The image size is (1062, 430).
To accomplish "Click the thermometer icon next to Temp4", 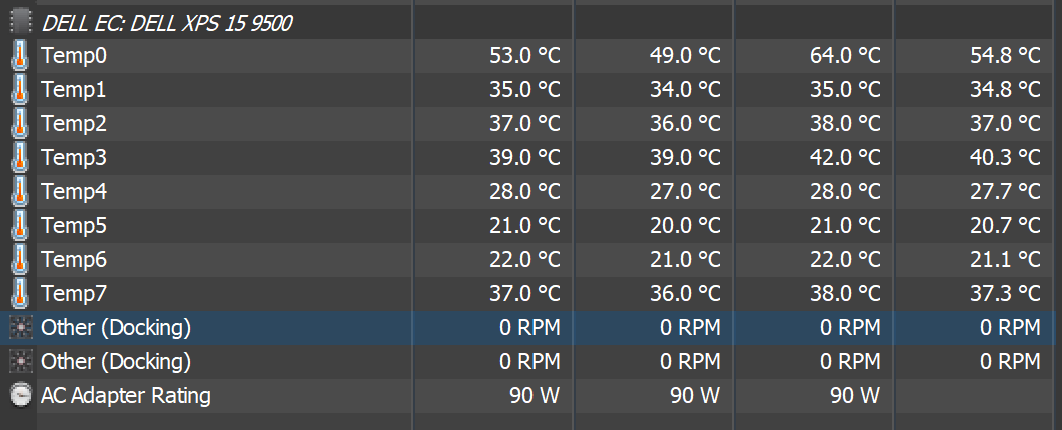I will 20,192.
